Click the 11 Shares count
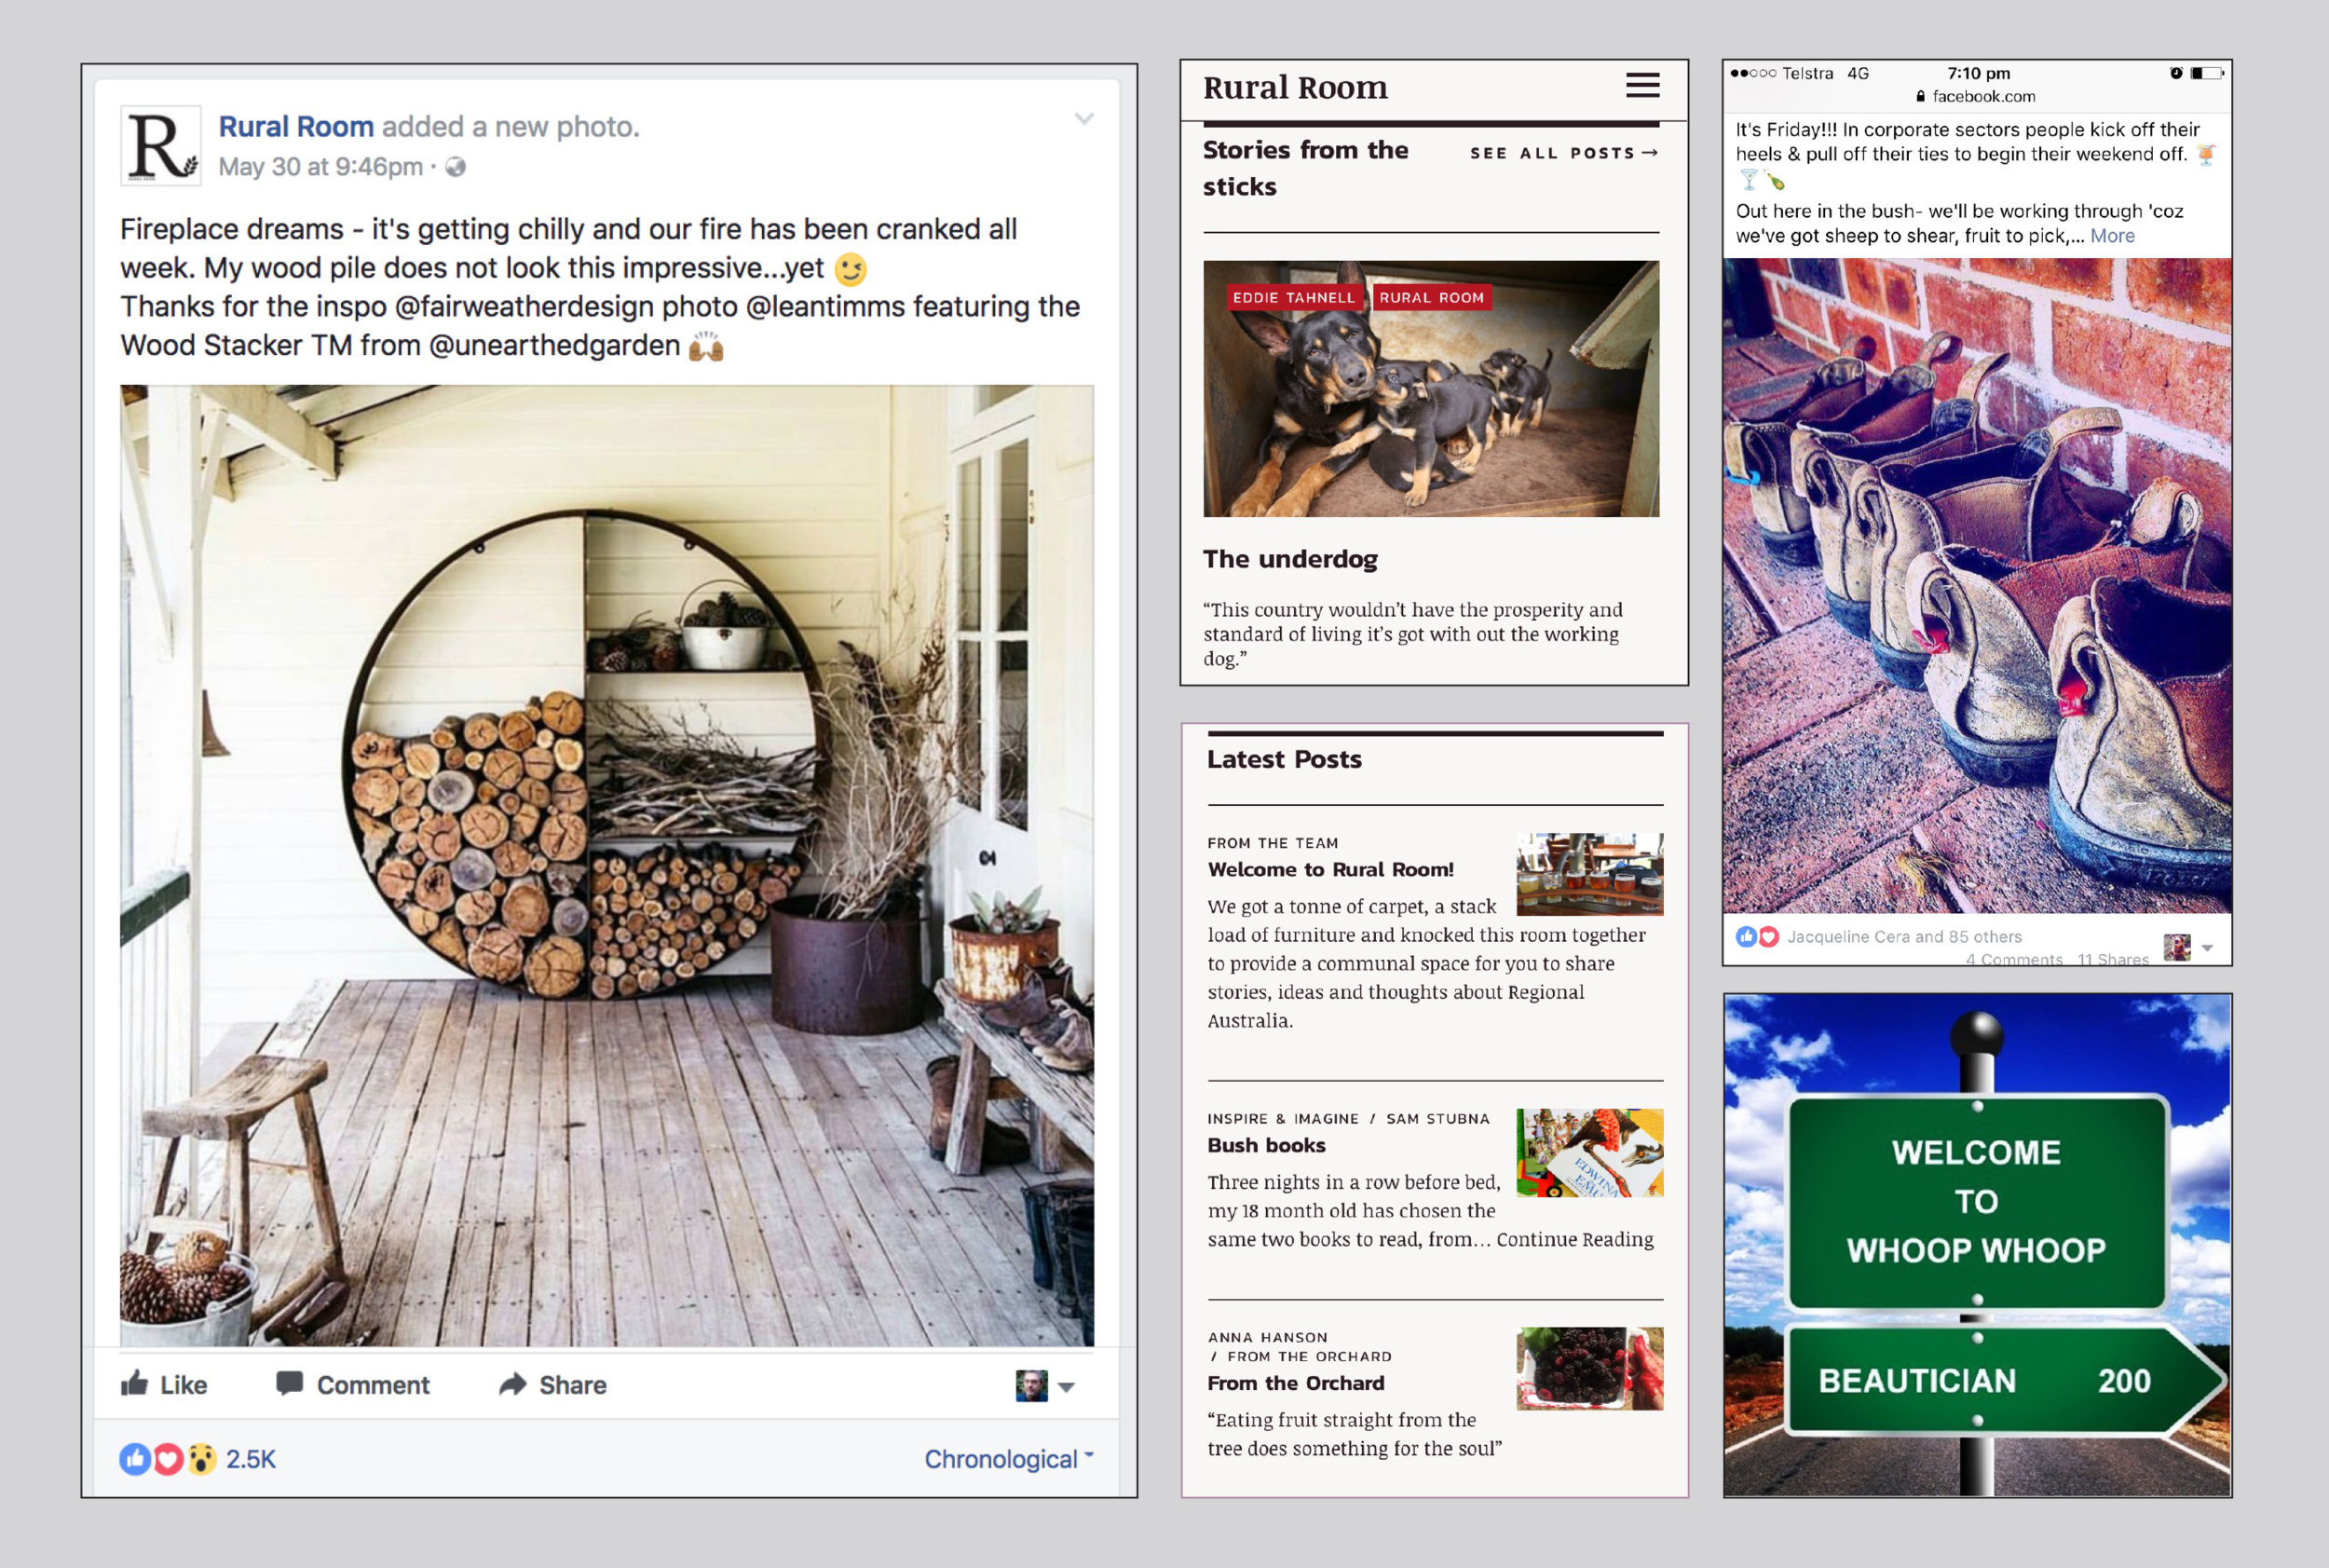Image resolution: width=2329 pixels, height=1568 pixels. click(x=2112, y=959)
